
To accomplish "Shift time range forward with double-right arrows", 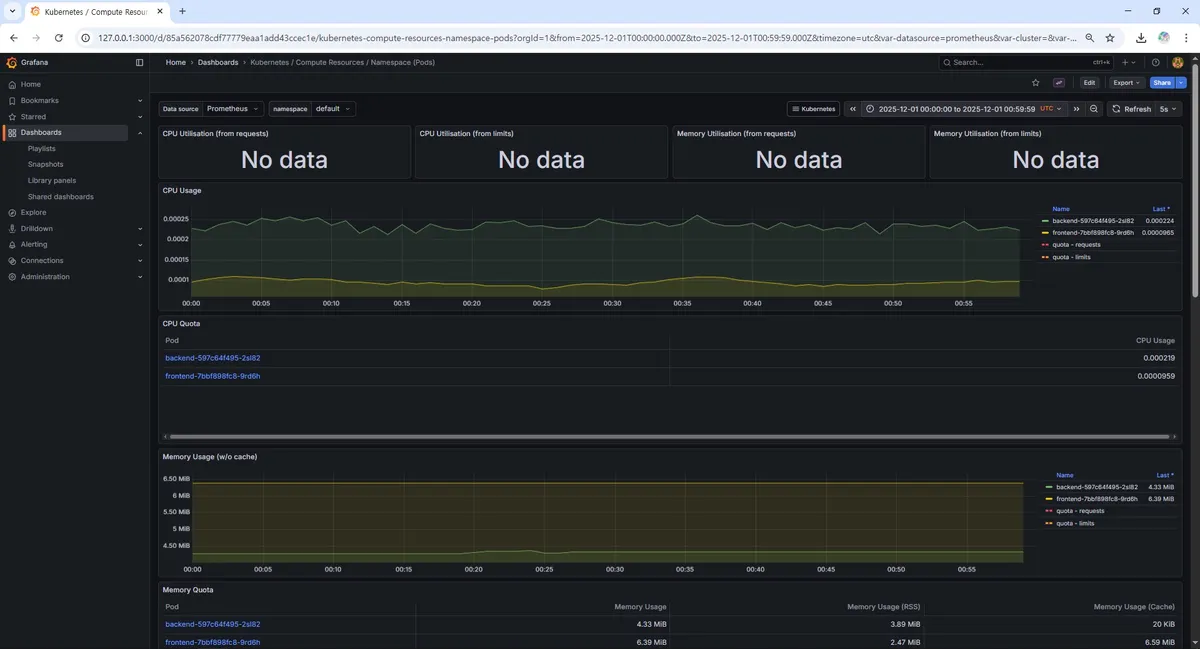I will tap(1077, 109).
